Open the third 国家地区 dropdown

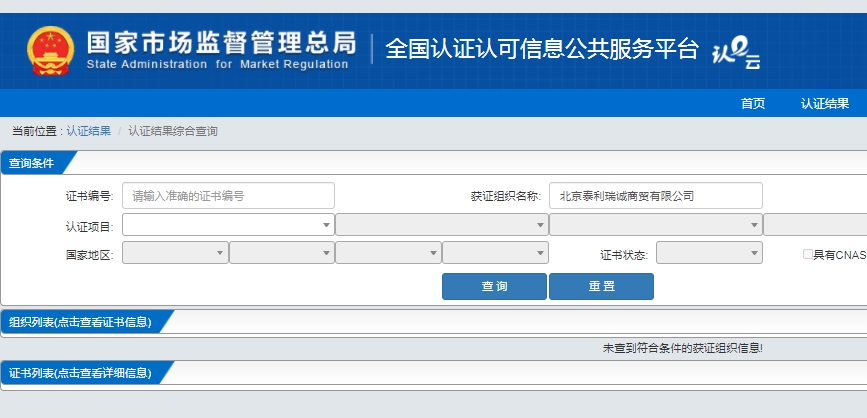389,253
